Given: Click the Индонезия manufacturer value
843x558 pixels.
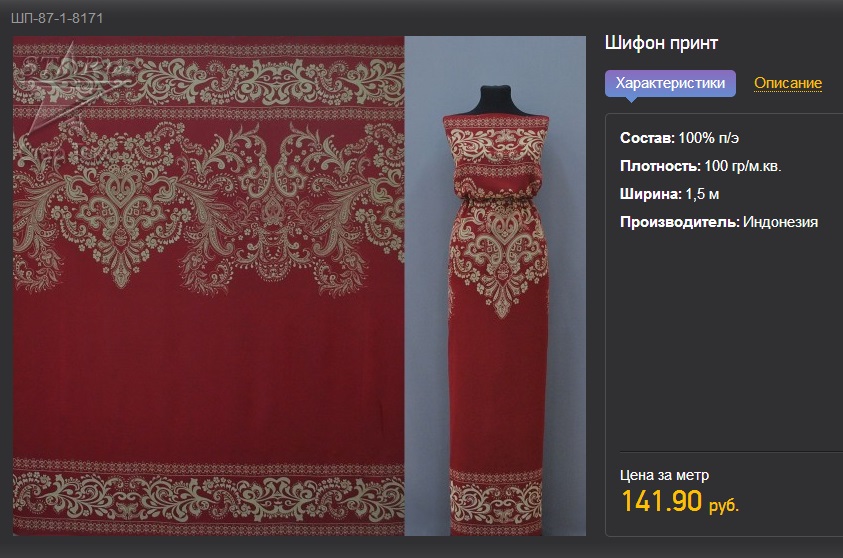Looking at the screenshot, I should click(x=781, y=222).
